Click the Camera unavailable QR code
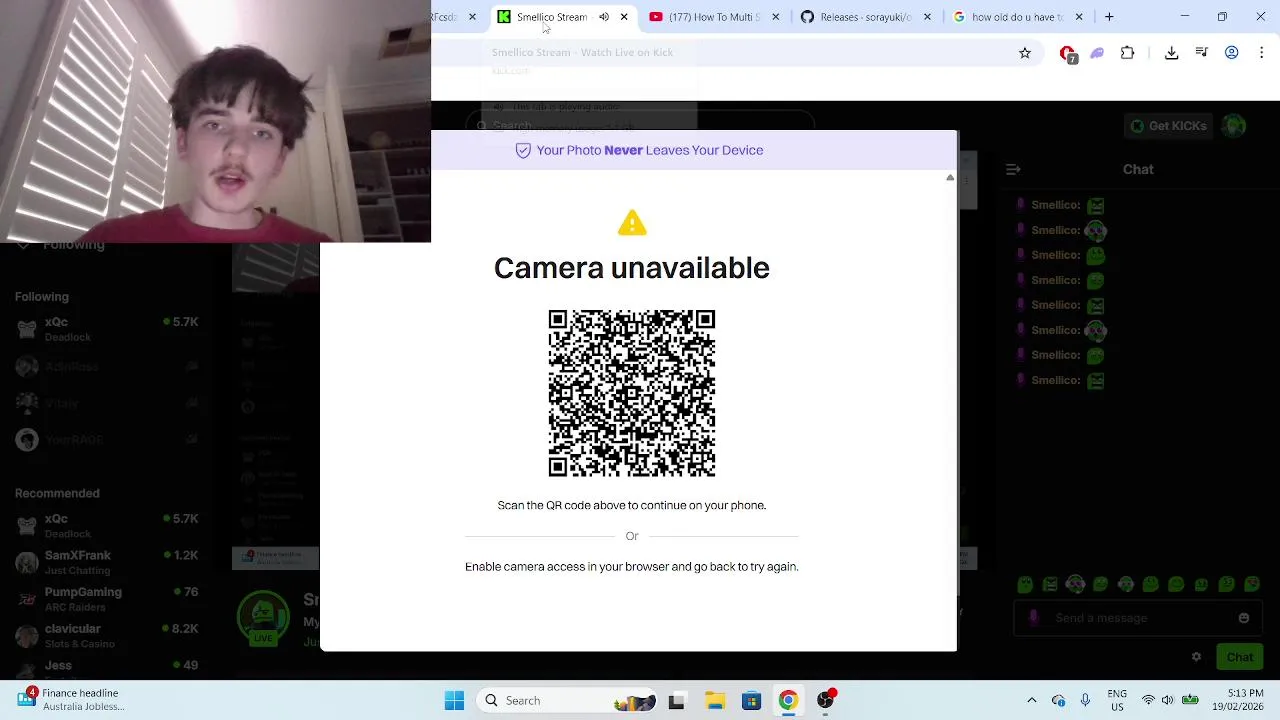The height and width of the screenshot is (720, 1280). pyautogui.click(x=632, y=394)
